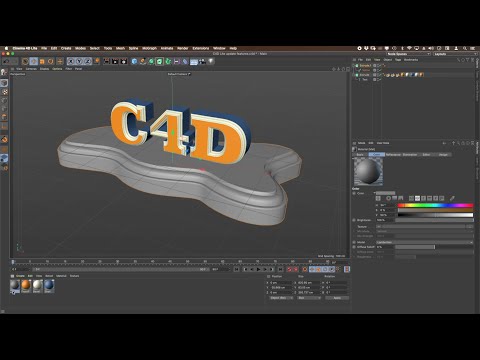Toggle the Diffuse Falloff animation circle

354,247
